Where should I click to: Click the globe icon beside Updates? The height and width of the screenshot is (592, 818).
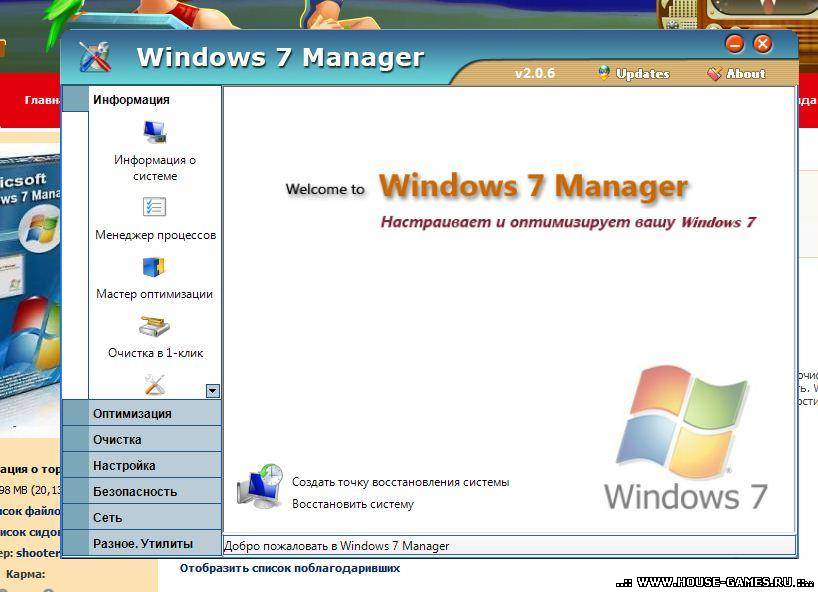pyautogui.click(x=604, y=73)
